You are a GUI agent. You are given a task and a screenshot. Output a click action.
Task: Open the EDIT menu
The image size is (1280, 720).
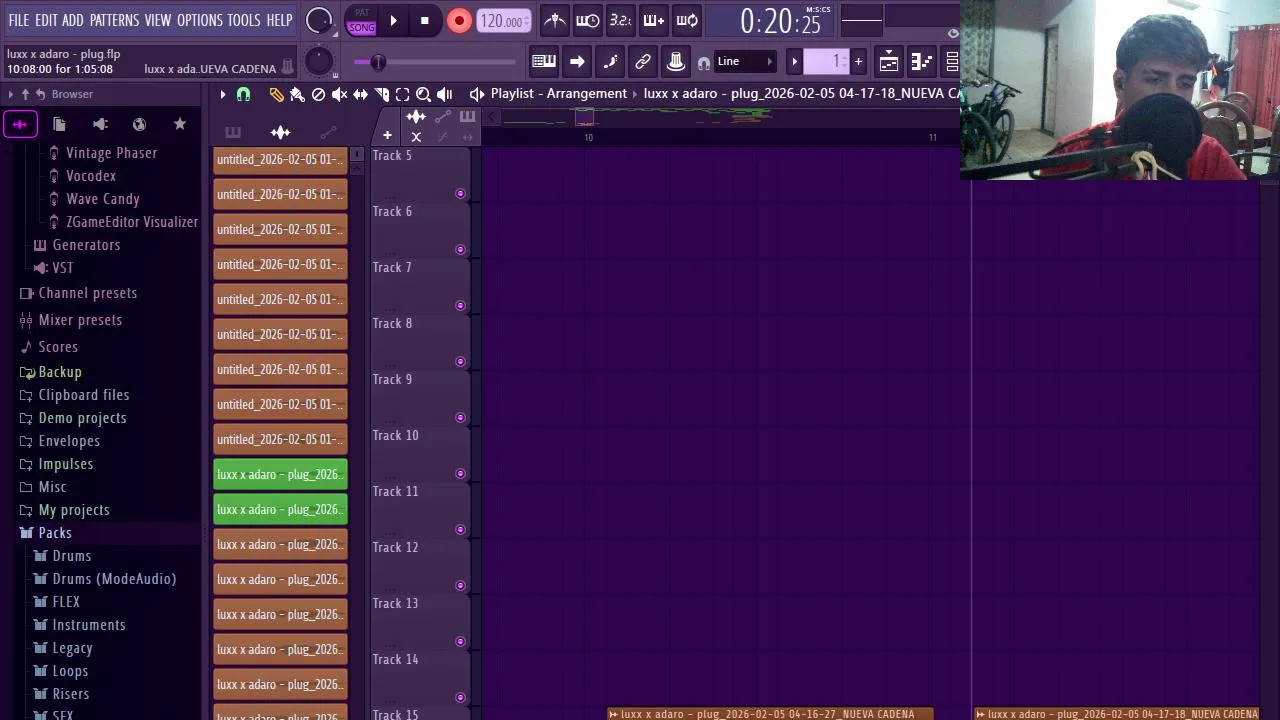pos(46,20)
